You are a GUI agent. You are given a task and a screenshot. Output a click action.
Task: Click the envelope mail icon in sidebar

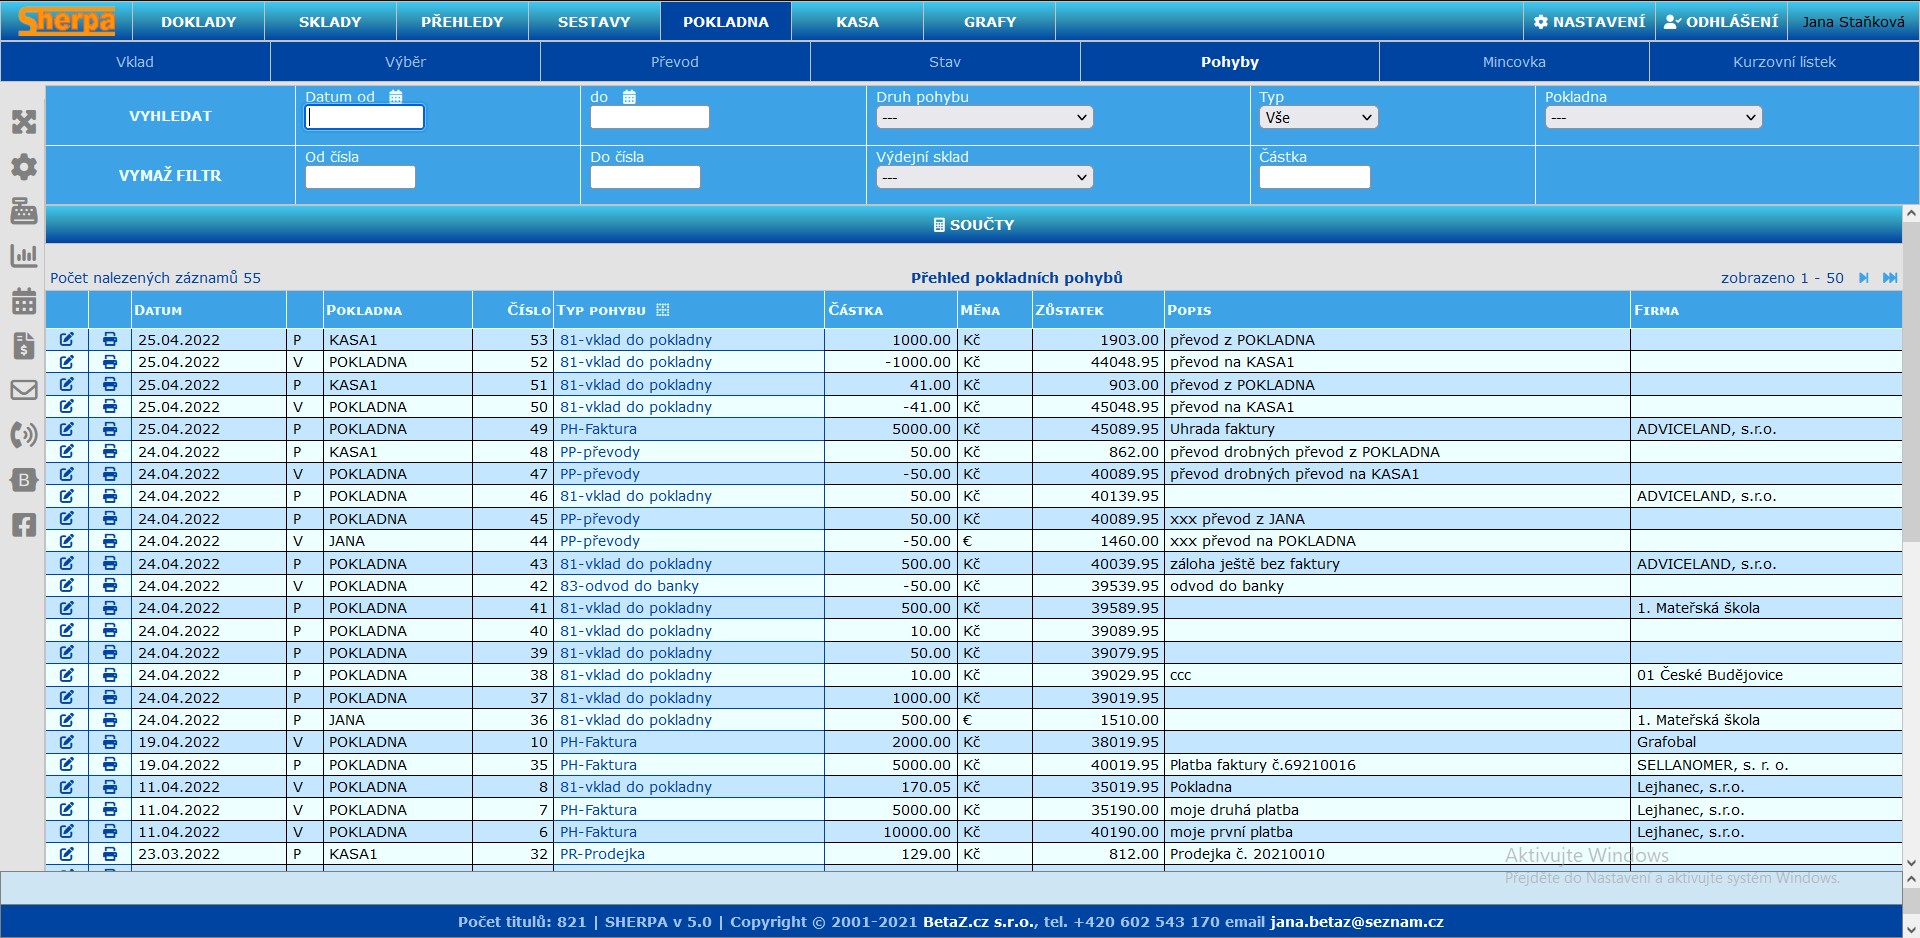pyautogui.click(x=24, y=390)
